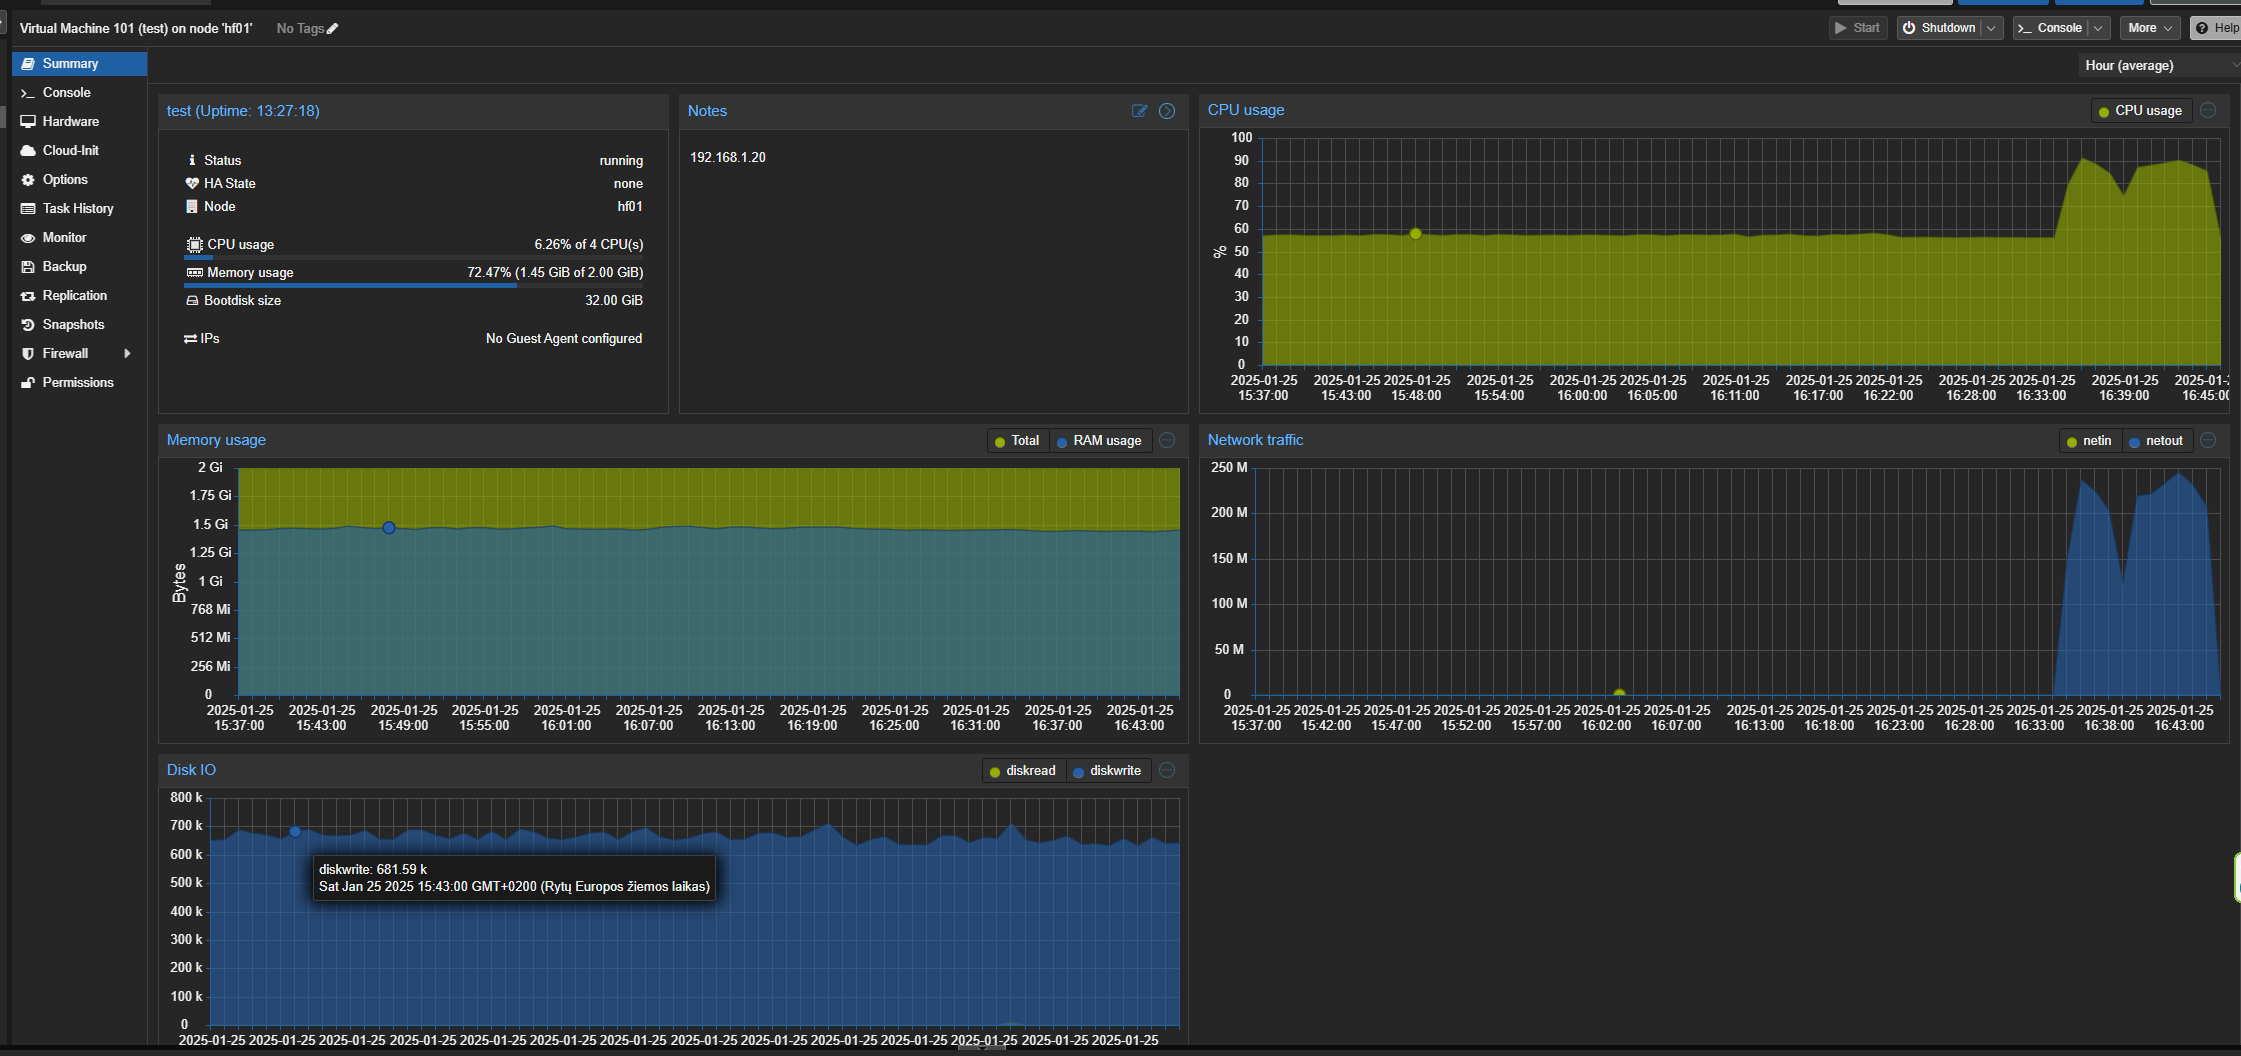This screenshot has width=2241, height=1056.
Task: Click the edit pencil next to No Tags
Action: click(333, 29)
